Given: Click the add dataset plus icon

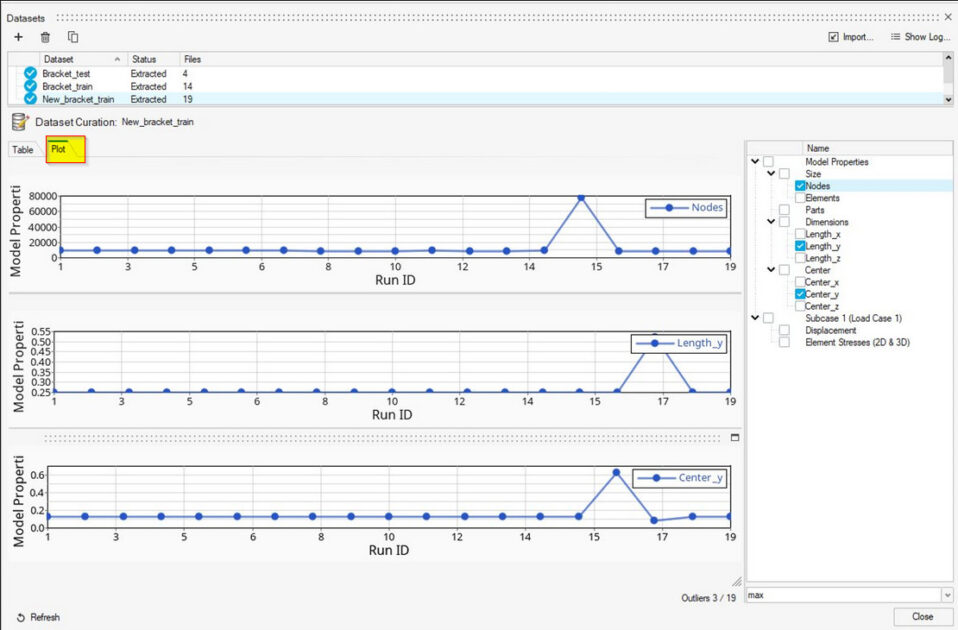Looking at the screenshot, I should coord(18,37).
